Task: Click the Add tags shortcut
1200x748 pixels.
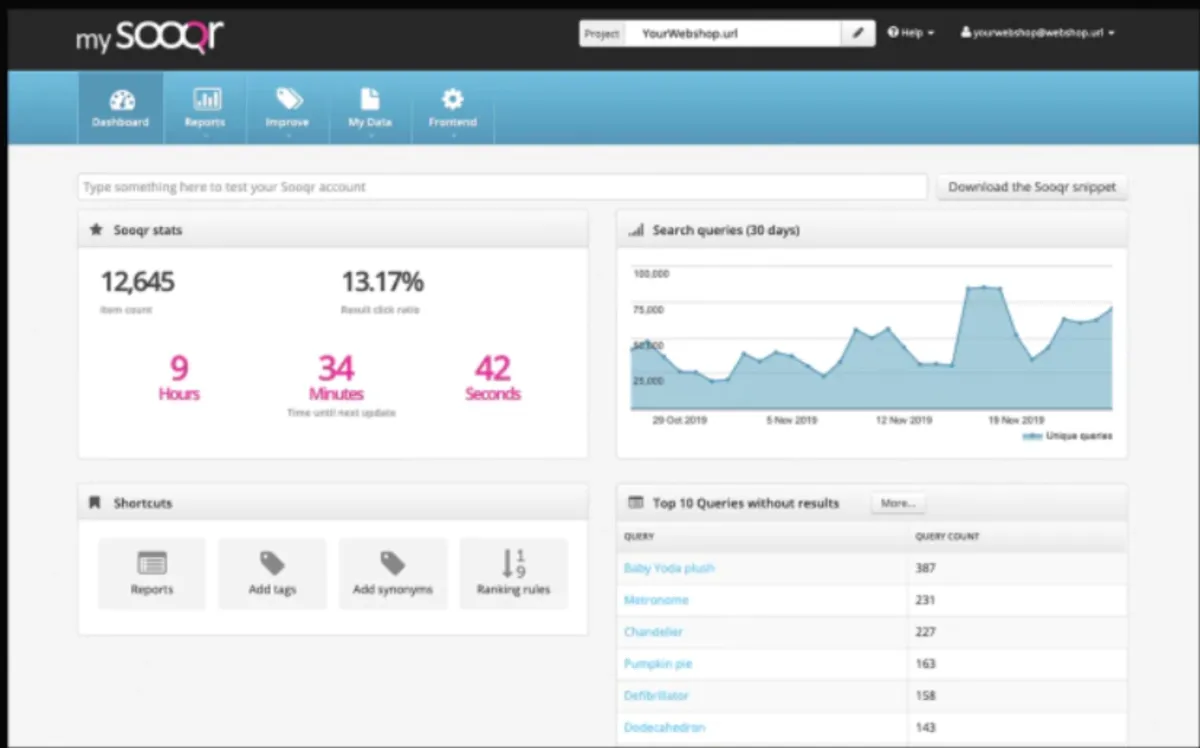Action: pos(272,573)
